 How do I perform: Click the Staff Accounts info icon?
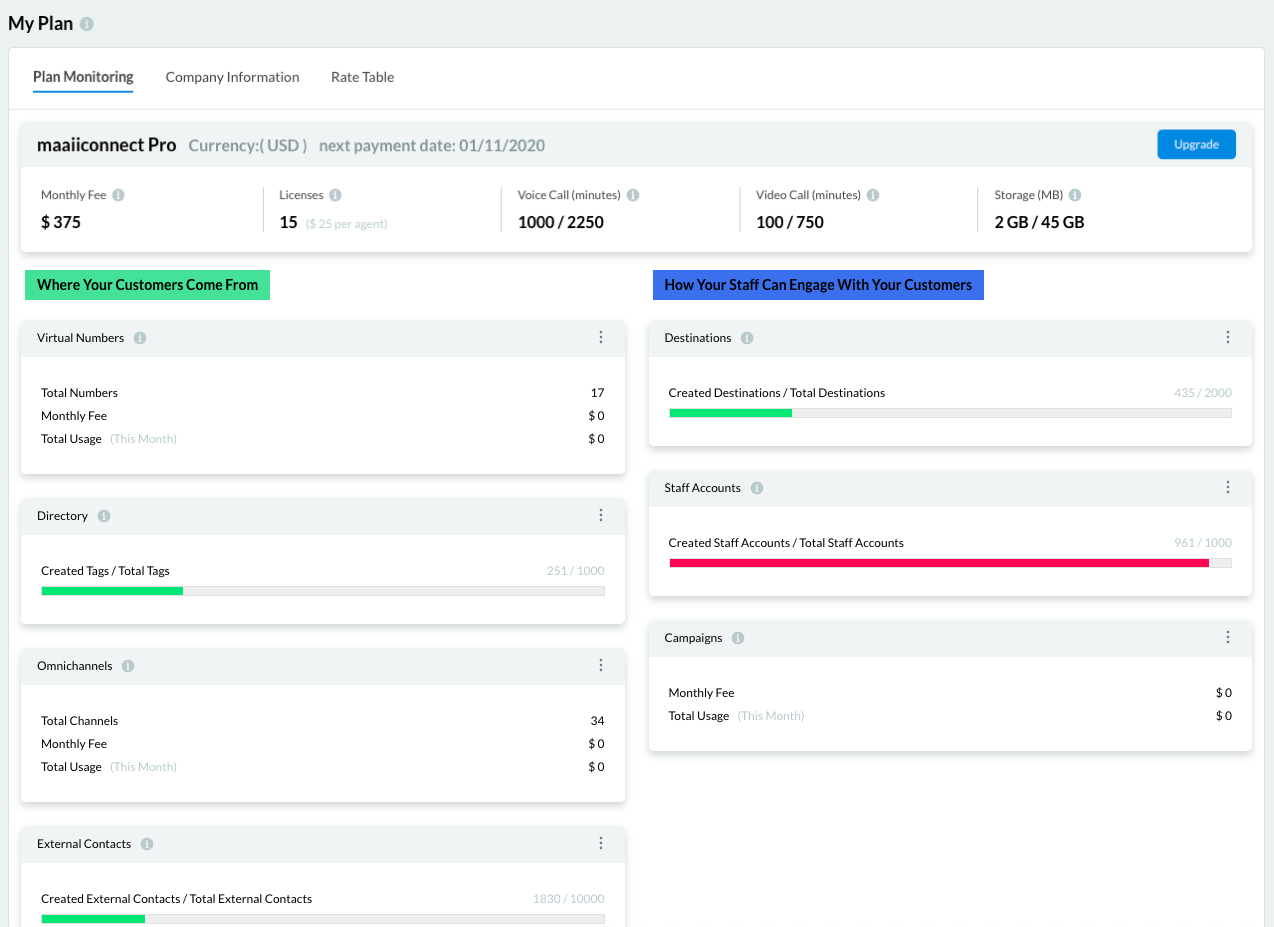(x=757, y=488)
